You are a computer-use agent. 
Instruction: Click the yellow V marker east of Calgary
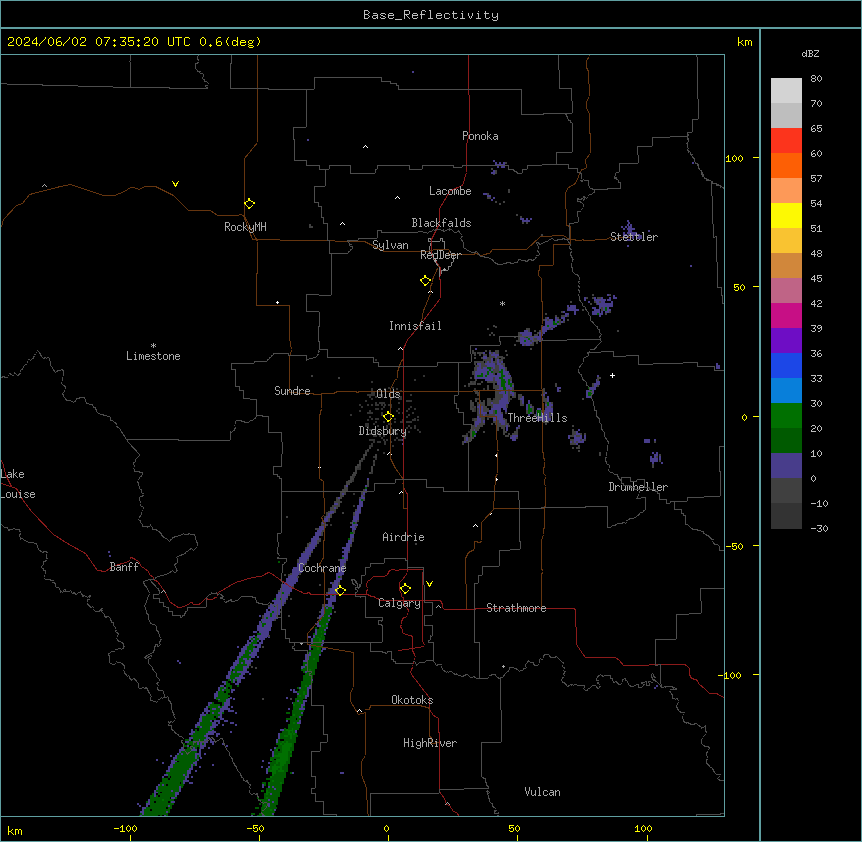click(x=429, y=584)
